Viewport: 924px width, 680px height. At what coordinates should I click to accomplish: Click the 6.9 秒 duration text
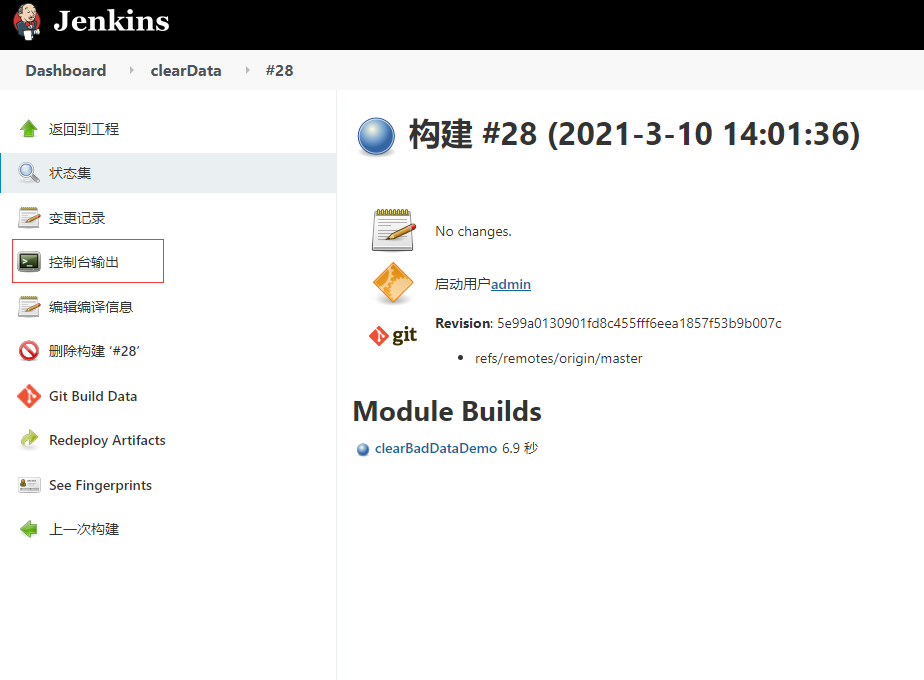click(520, 448)
